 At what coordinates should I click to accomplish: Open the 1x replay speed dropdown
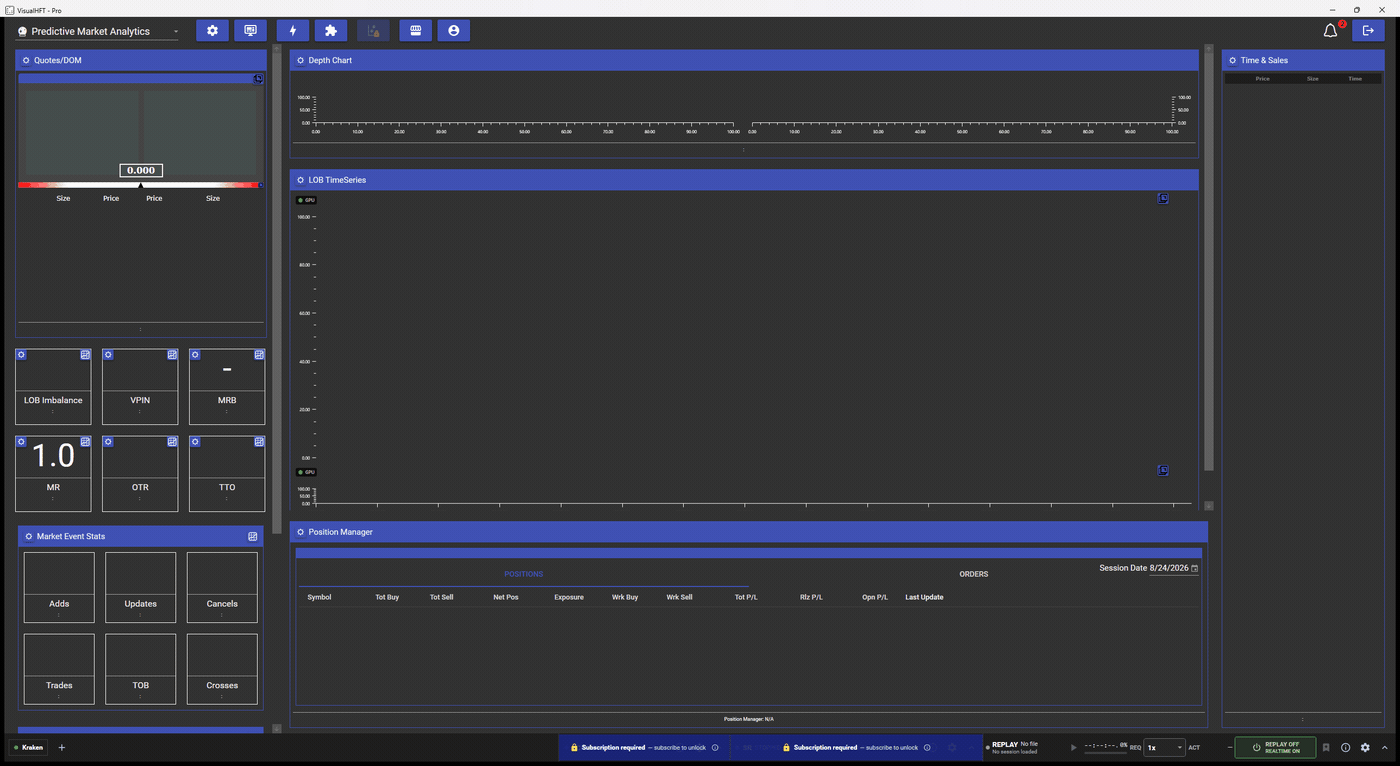tap(1165, 747)
